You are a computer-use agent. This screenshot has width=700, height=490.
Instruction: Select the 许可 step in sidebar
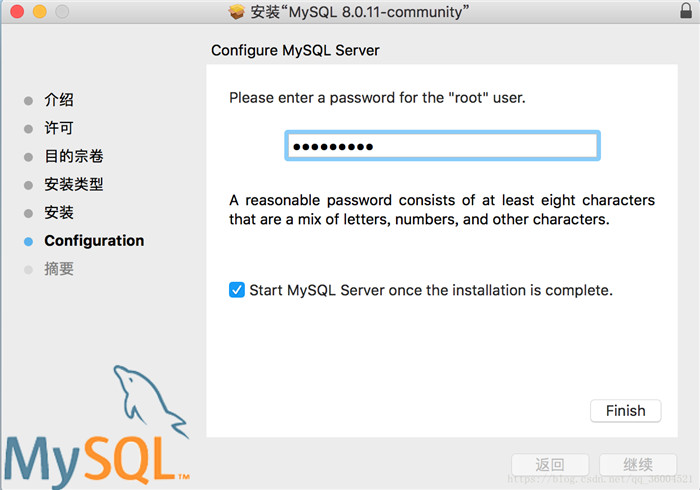(x=59, y=128)
